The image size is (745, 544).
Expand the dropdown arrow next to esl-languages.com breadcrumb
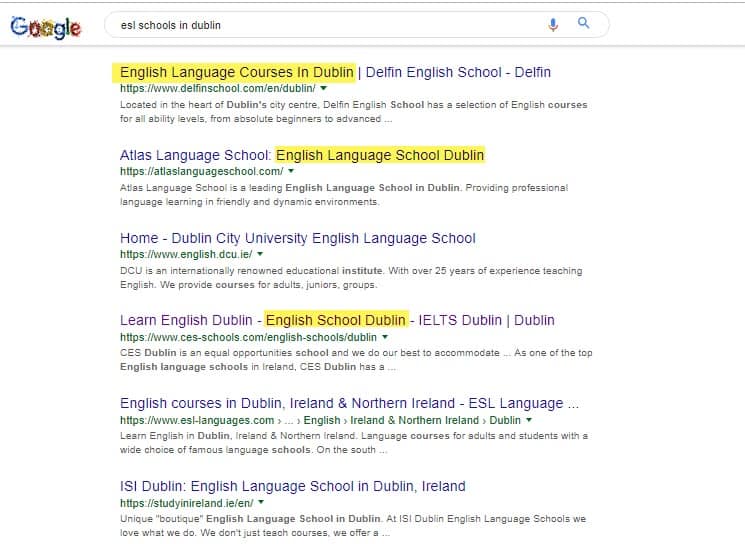pyautogui.click(x=529, y=420)
